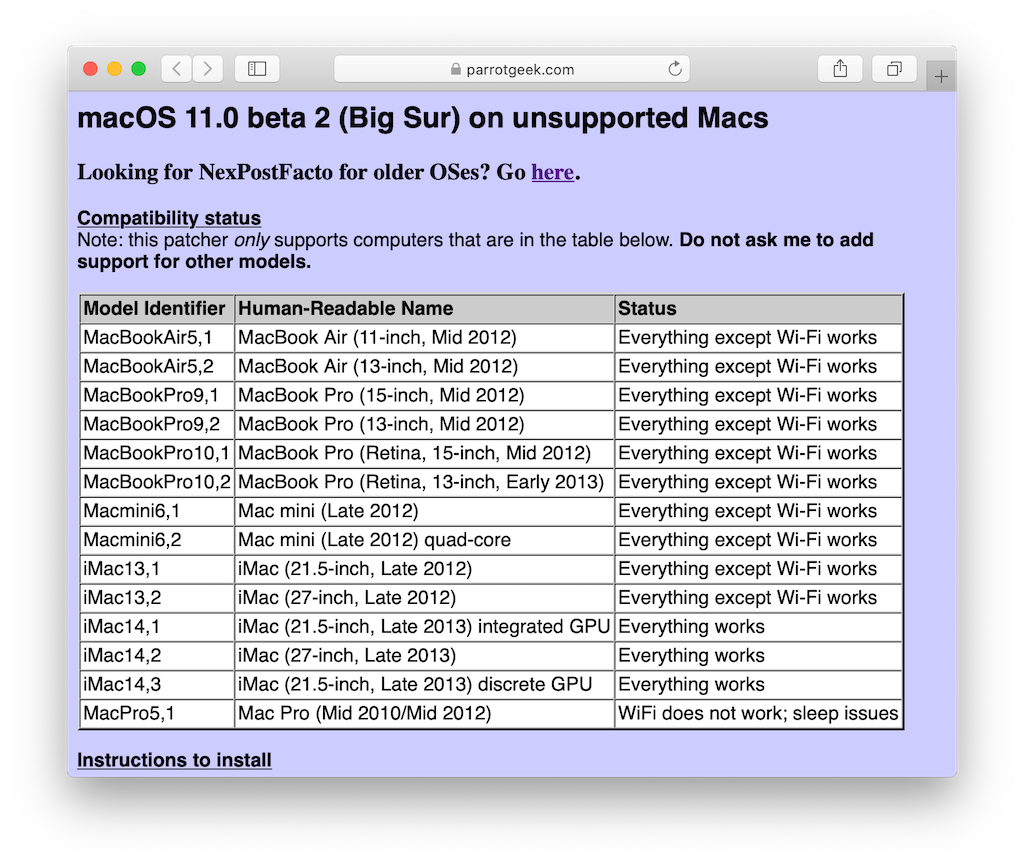Select the MacBookPro9,1 cell

pos(157,395)
